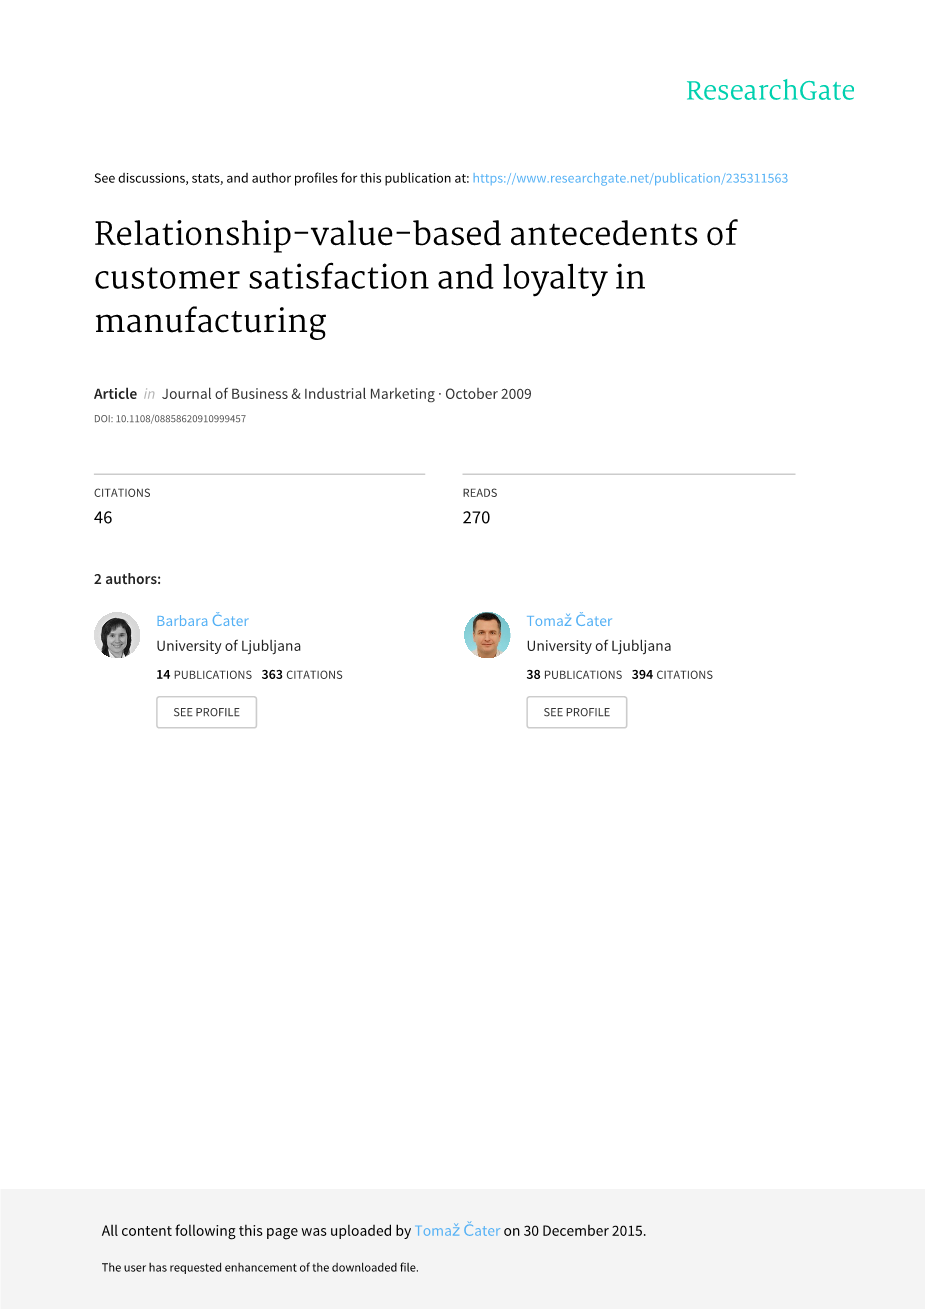Click Barbara Čater's 363 citations stat

[x=302, y=675]
